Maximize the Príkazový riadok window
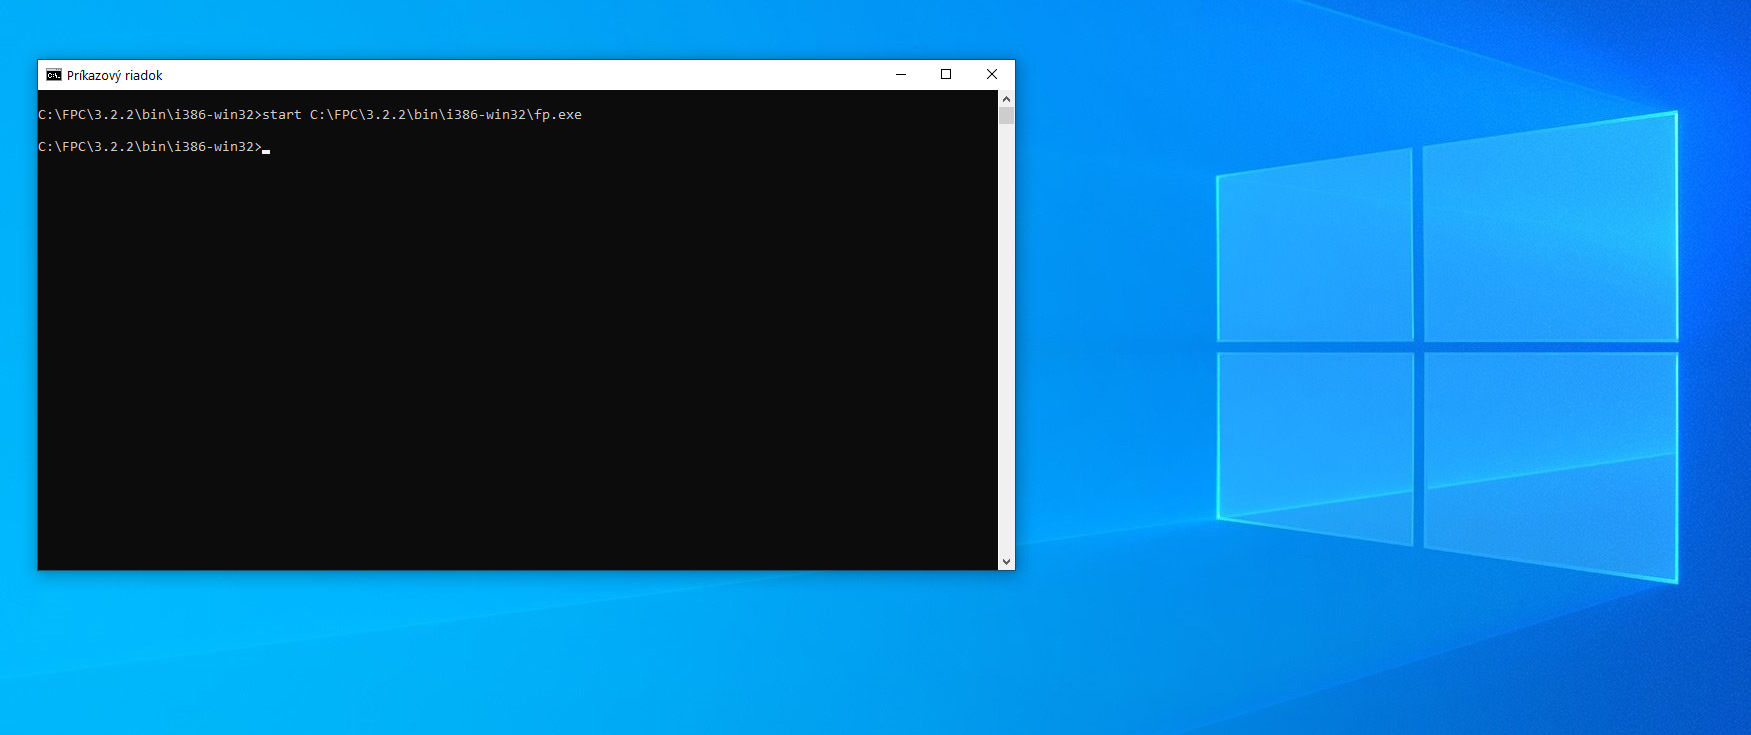This screenshot has height=735, width=1751. [946, 75]
